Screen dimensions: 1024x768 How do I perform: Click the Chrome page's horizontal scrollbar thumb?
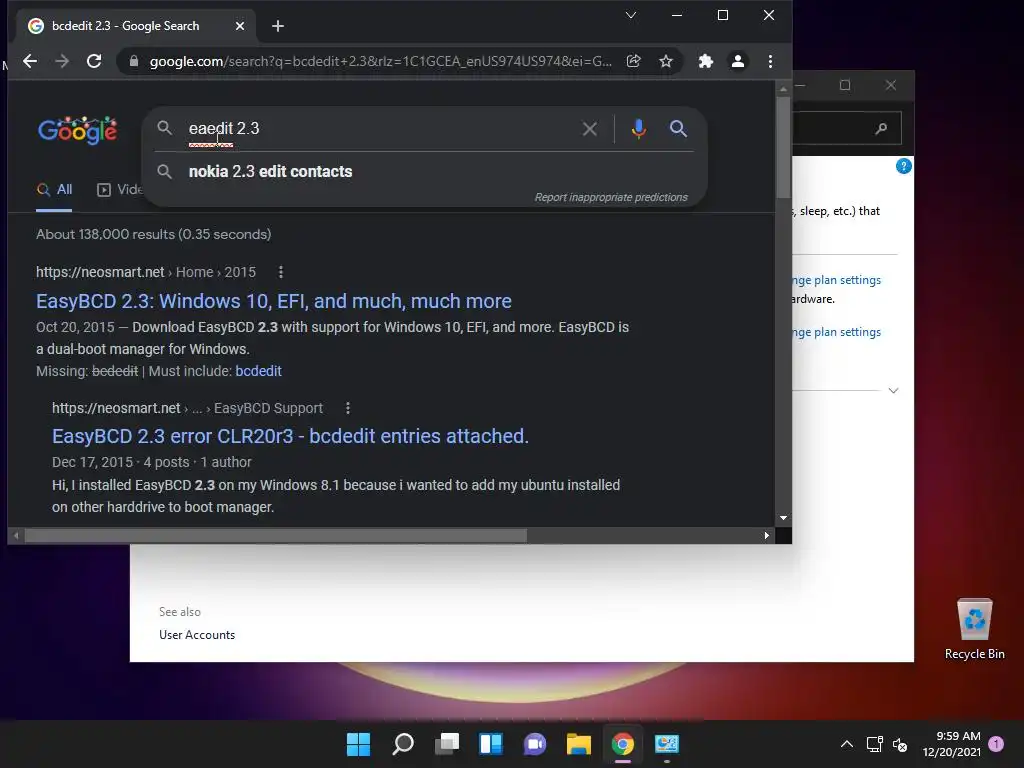(x=276, y=536)
